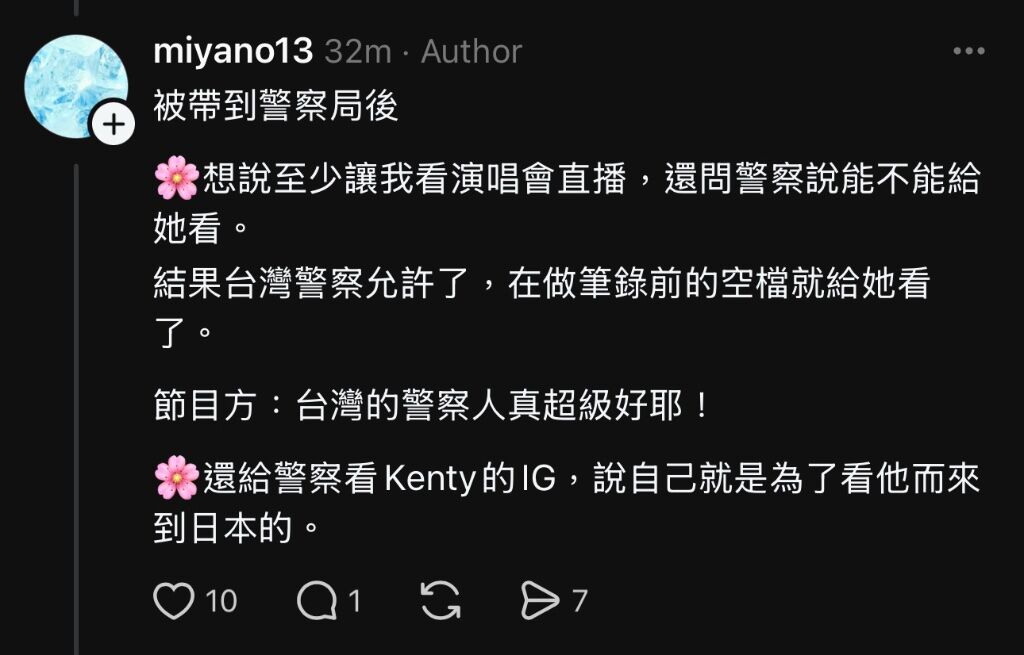Image resolution: width=1024 pixels, height=655 pixels.
Task: Open miyano13's profile picture
Action: 76,86
